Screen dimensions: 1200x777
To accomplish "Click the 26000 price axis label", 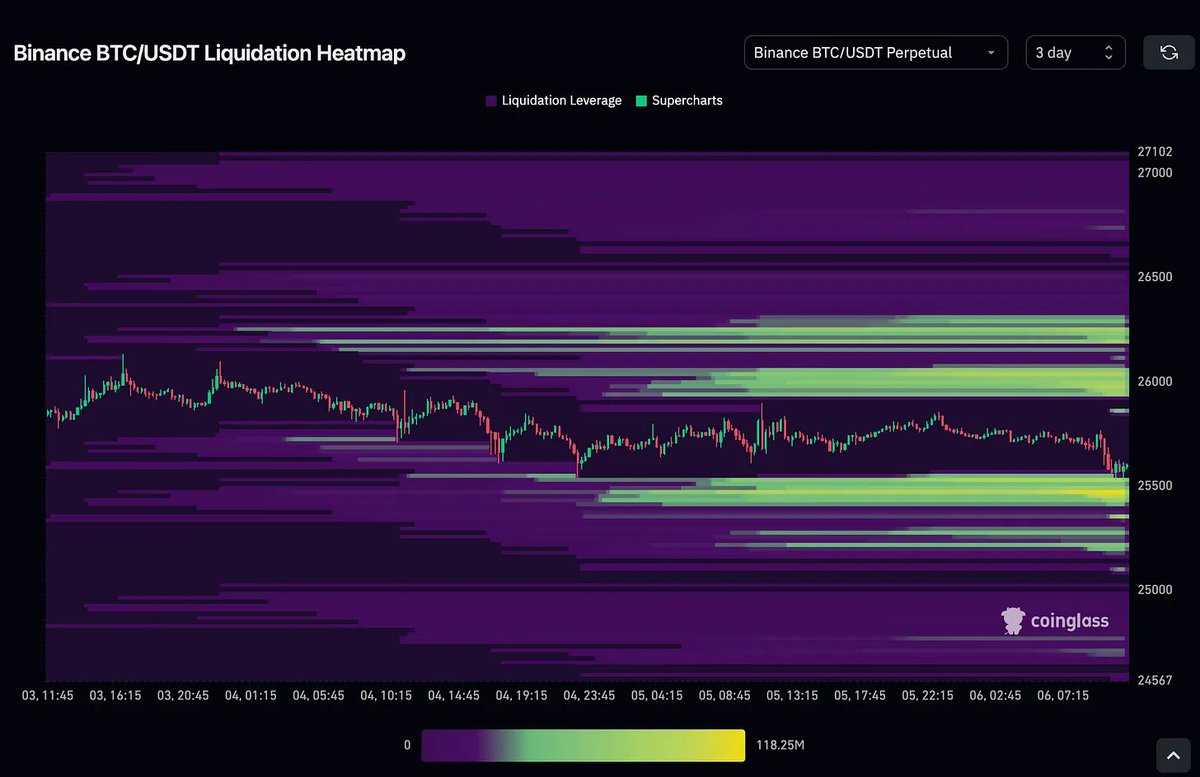I will (x=1155, y=382).
